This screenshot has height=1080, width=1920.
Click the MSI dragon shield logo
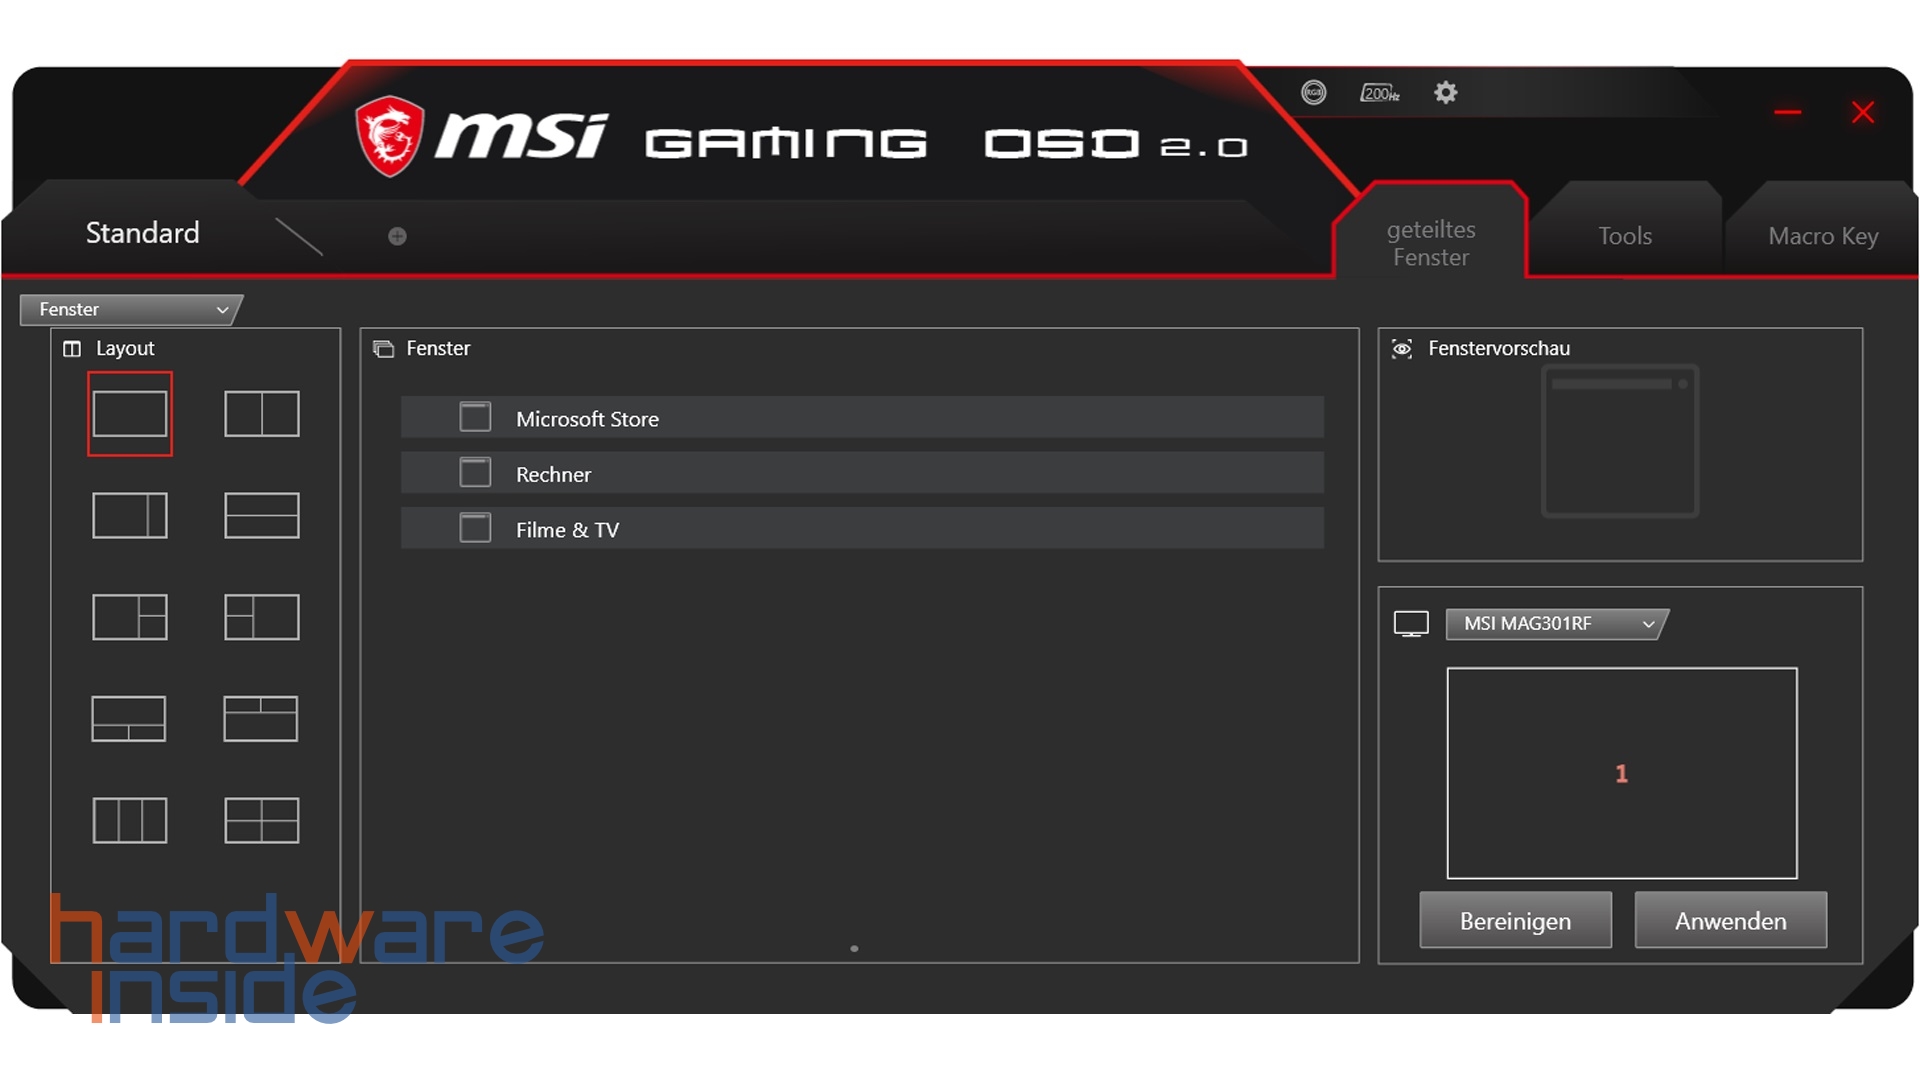(389, 137)
